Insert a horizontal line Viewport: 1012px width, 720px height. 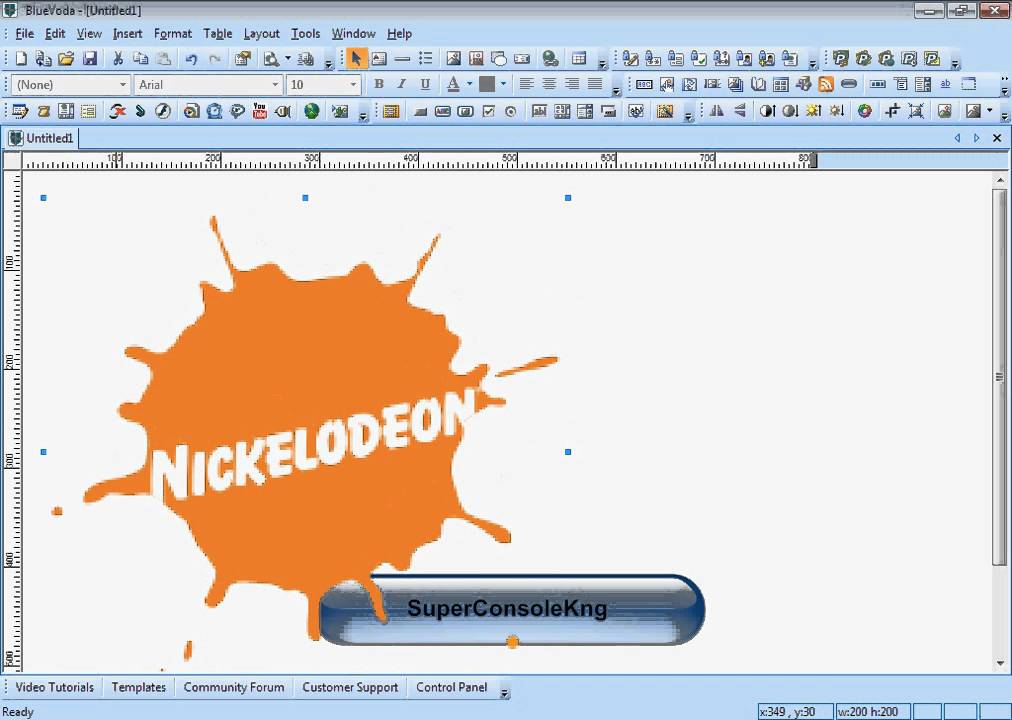point(402,59)
